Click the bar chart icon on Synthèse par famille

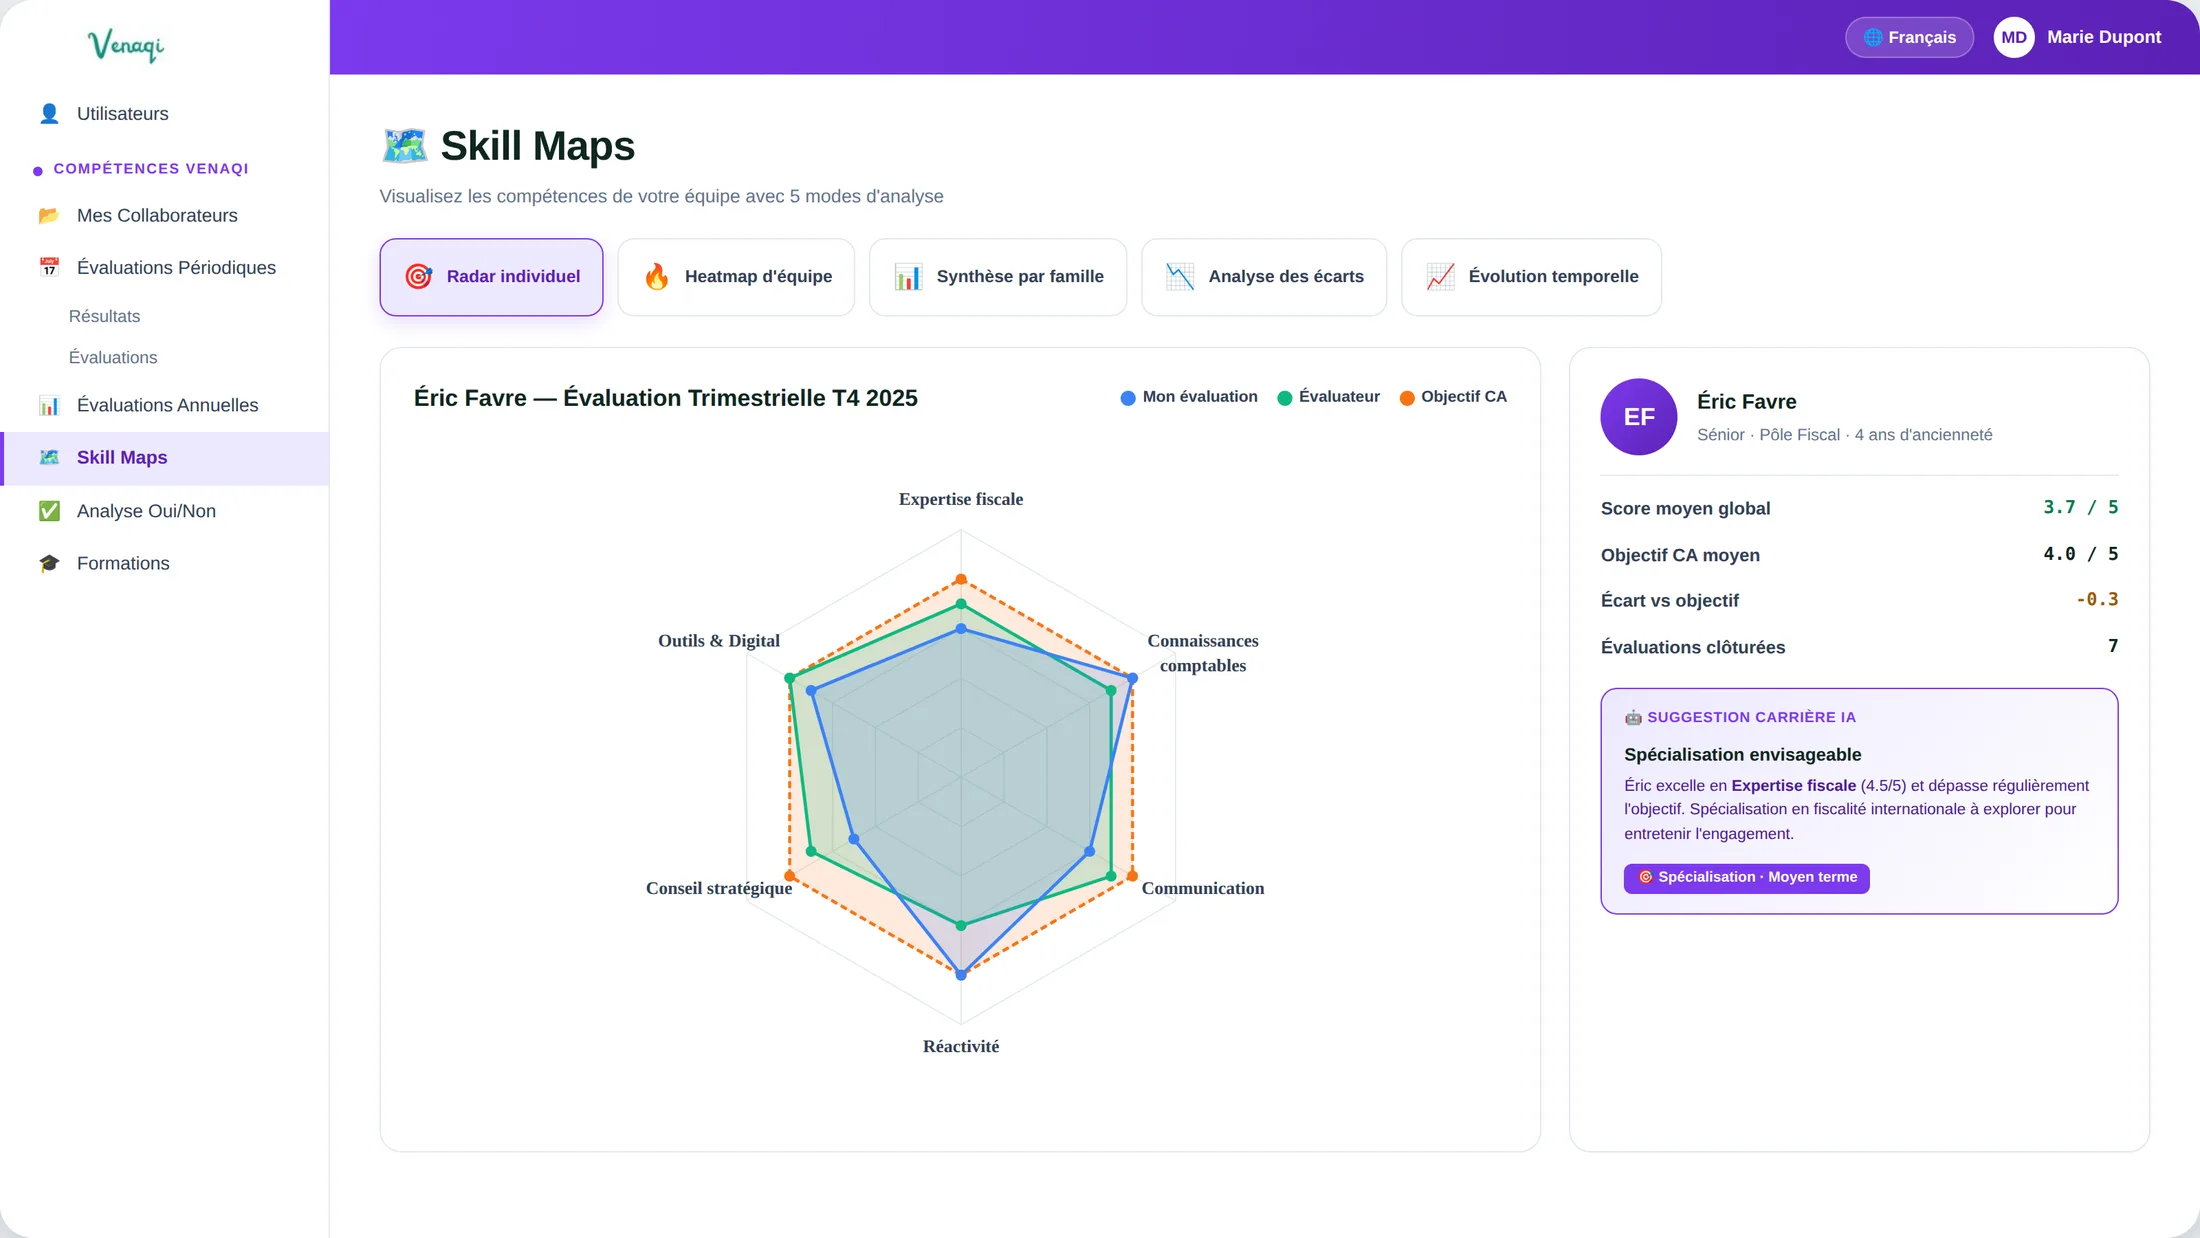[x=908, y=277]
